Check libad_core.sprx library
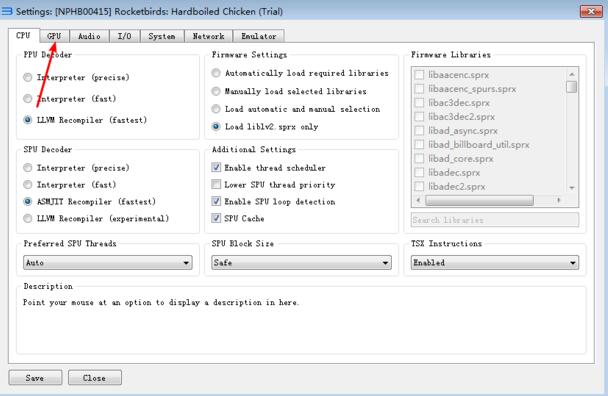The width and height of the screenshot is (608, 396). coord(419,159)
